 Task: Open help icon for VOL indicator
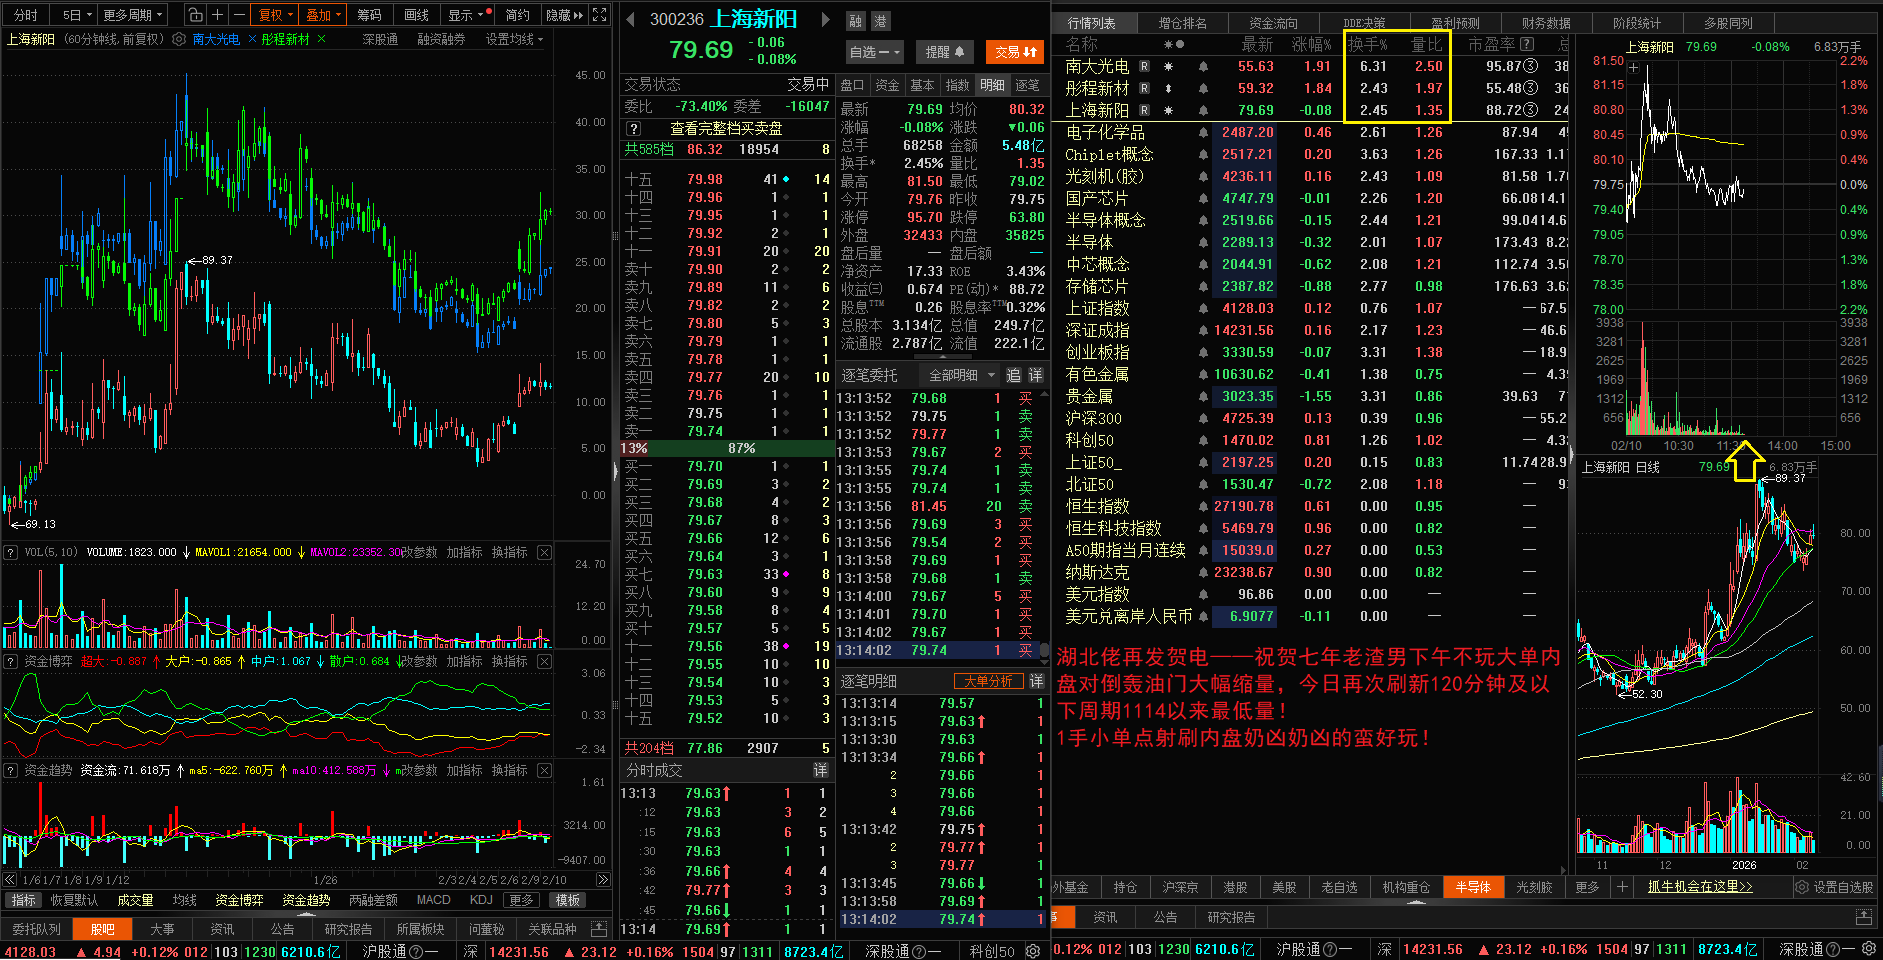click(x=11, y=552)
